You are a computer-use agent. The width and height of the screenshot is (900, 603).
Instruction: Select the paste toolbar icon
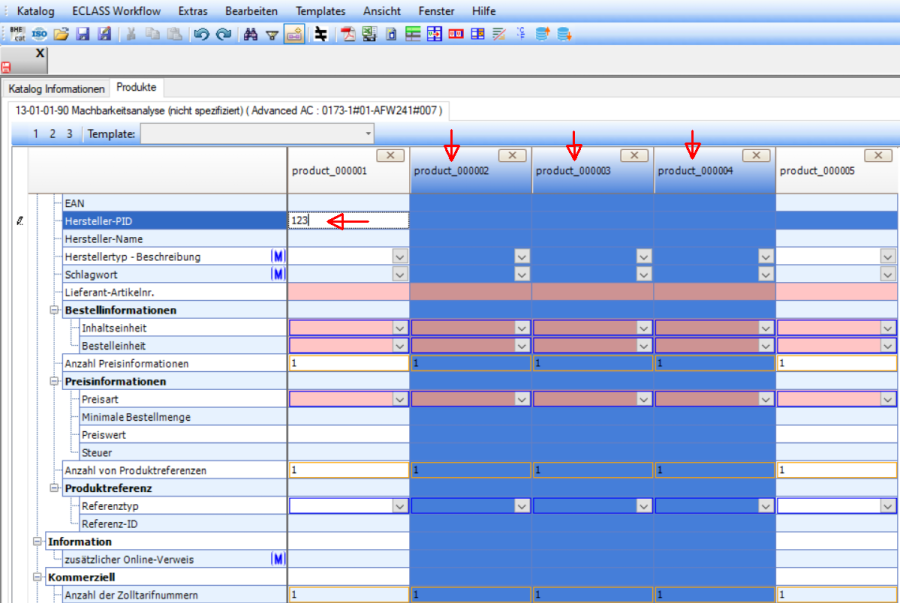coord(173,33)
